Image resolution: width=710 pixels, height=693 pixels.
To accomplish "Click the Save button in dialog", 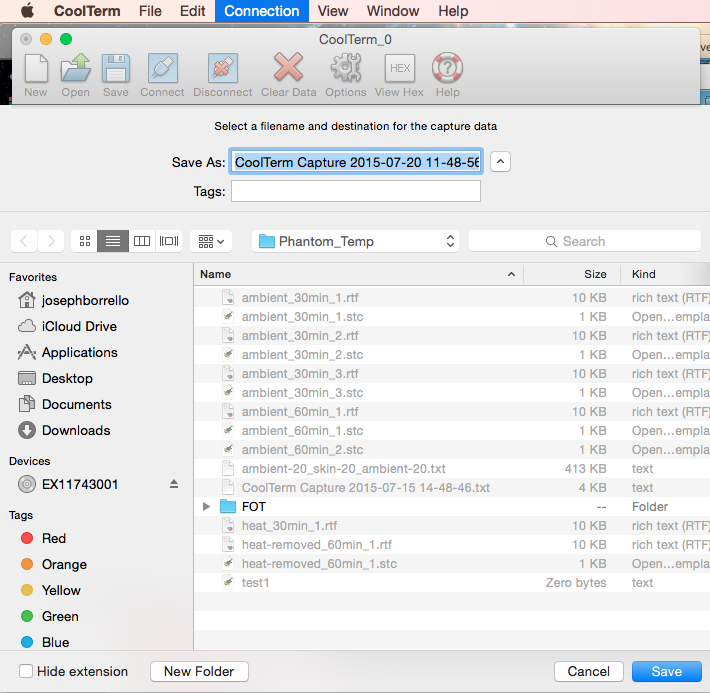I will pyautogui.click(x=667, y=671).
